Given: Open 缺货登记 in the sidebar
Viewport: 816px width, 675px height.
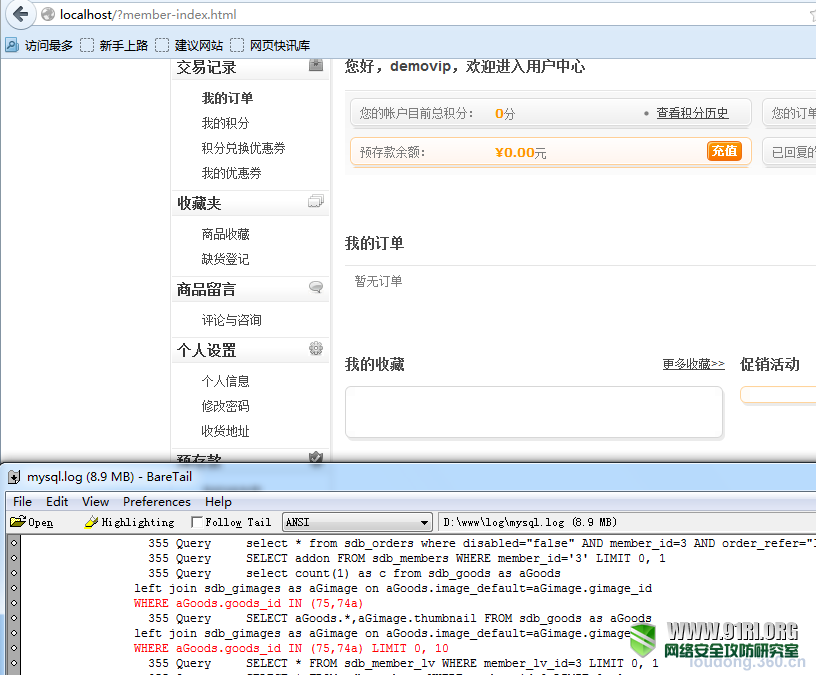Looking at the screenshot, I should click(225, 259).
